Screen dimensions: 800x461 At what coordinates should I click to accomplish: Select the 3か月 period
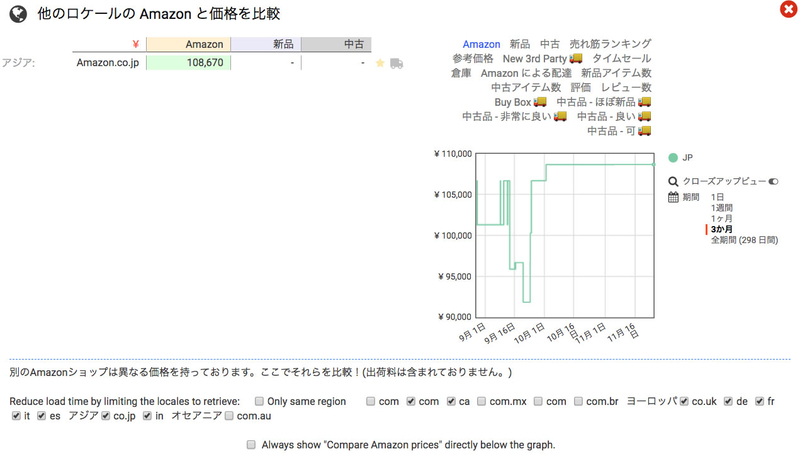pyautogui.click(x=722, y=229)
